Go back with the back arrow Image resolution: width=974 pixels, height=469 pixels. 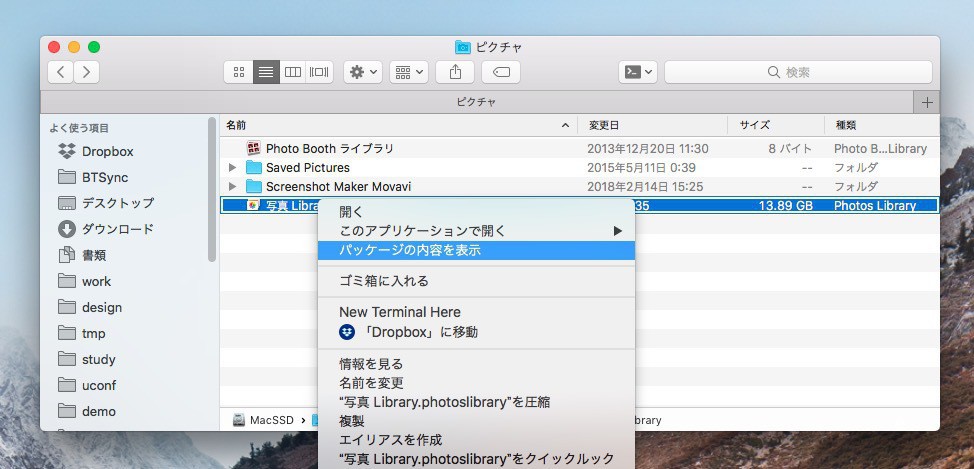[61, 72]
